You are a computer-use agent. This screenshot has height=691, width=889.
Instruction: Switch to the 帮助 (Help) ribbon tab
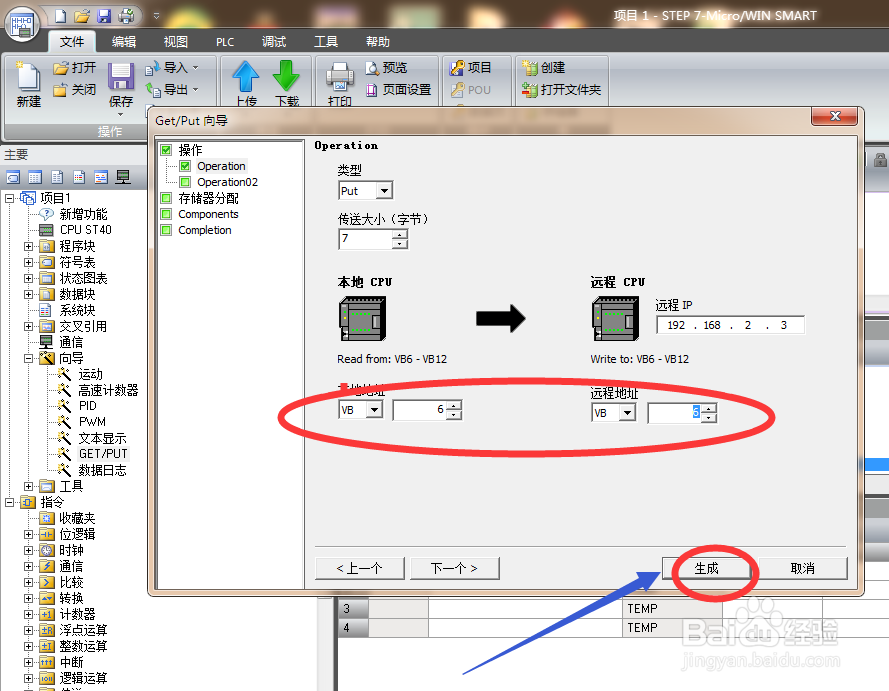[378, 42]
